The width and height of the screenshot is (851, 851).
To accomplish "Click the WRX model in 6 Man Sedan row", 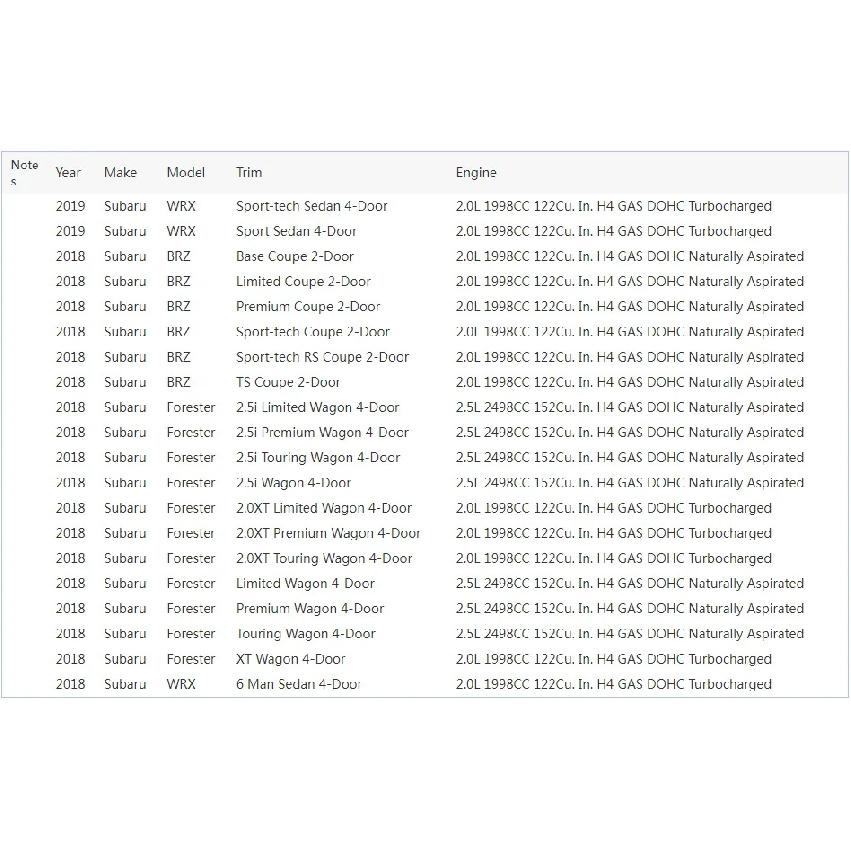I will [181, 684].
